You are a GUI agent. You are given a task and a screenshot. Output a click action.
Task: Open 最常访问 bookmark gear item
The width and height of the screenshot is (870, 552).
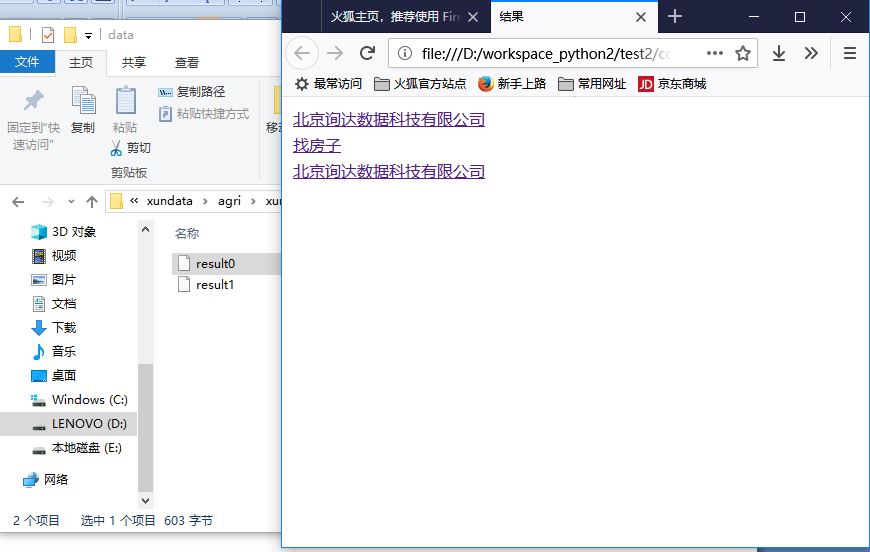coord(328,84)
